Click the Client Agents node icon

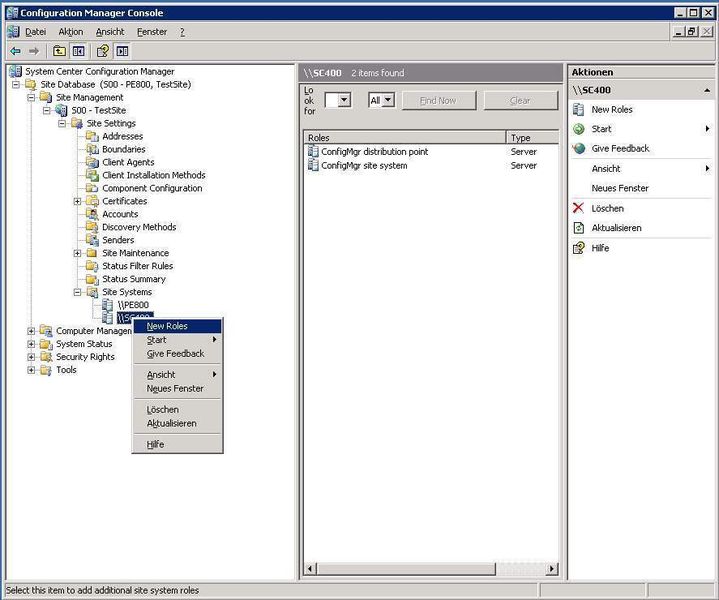point(92,162)
